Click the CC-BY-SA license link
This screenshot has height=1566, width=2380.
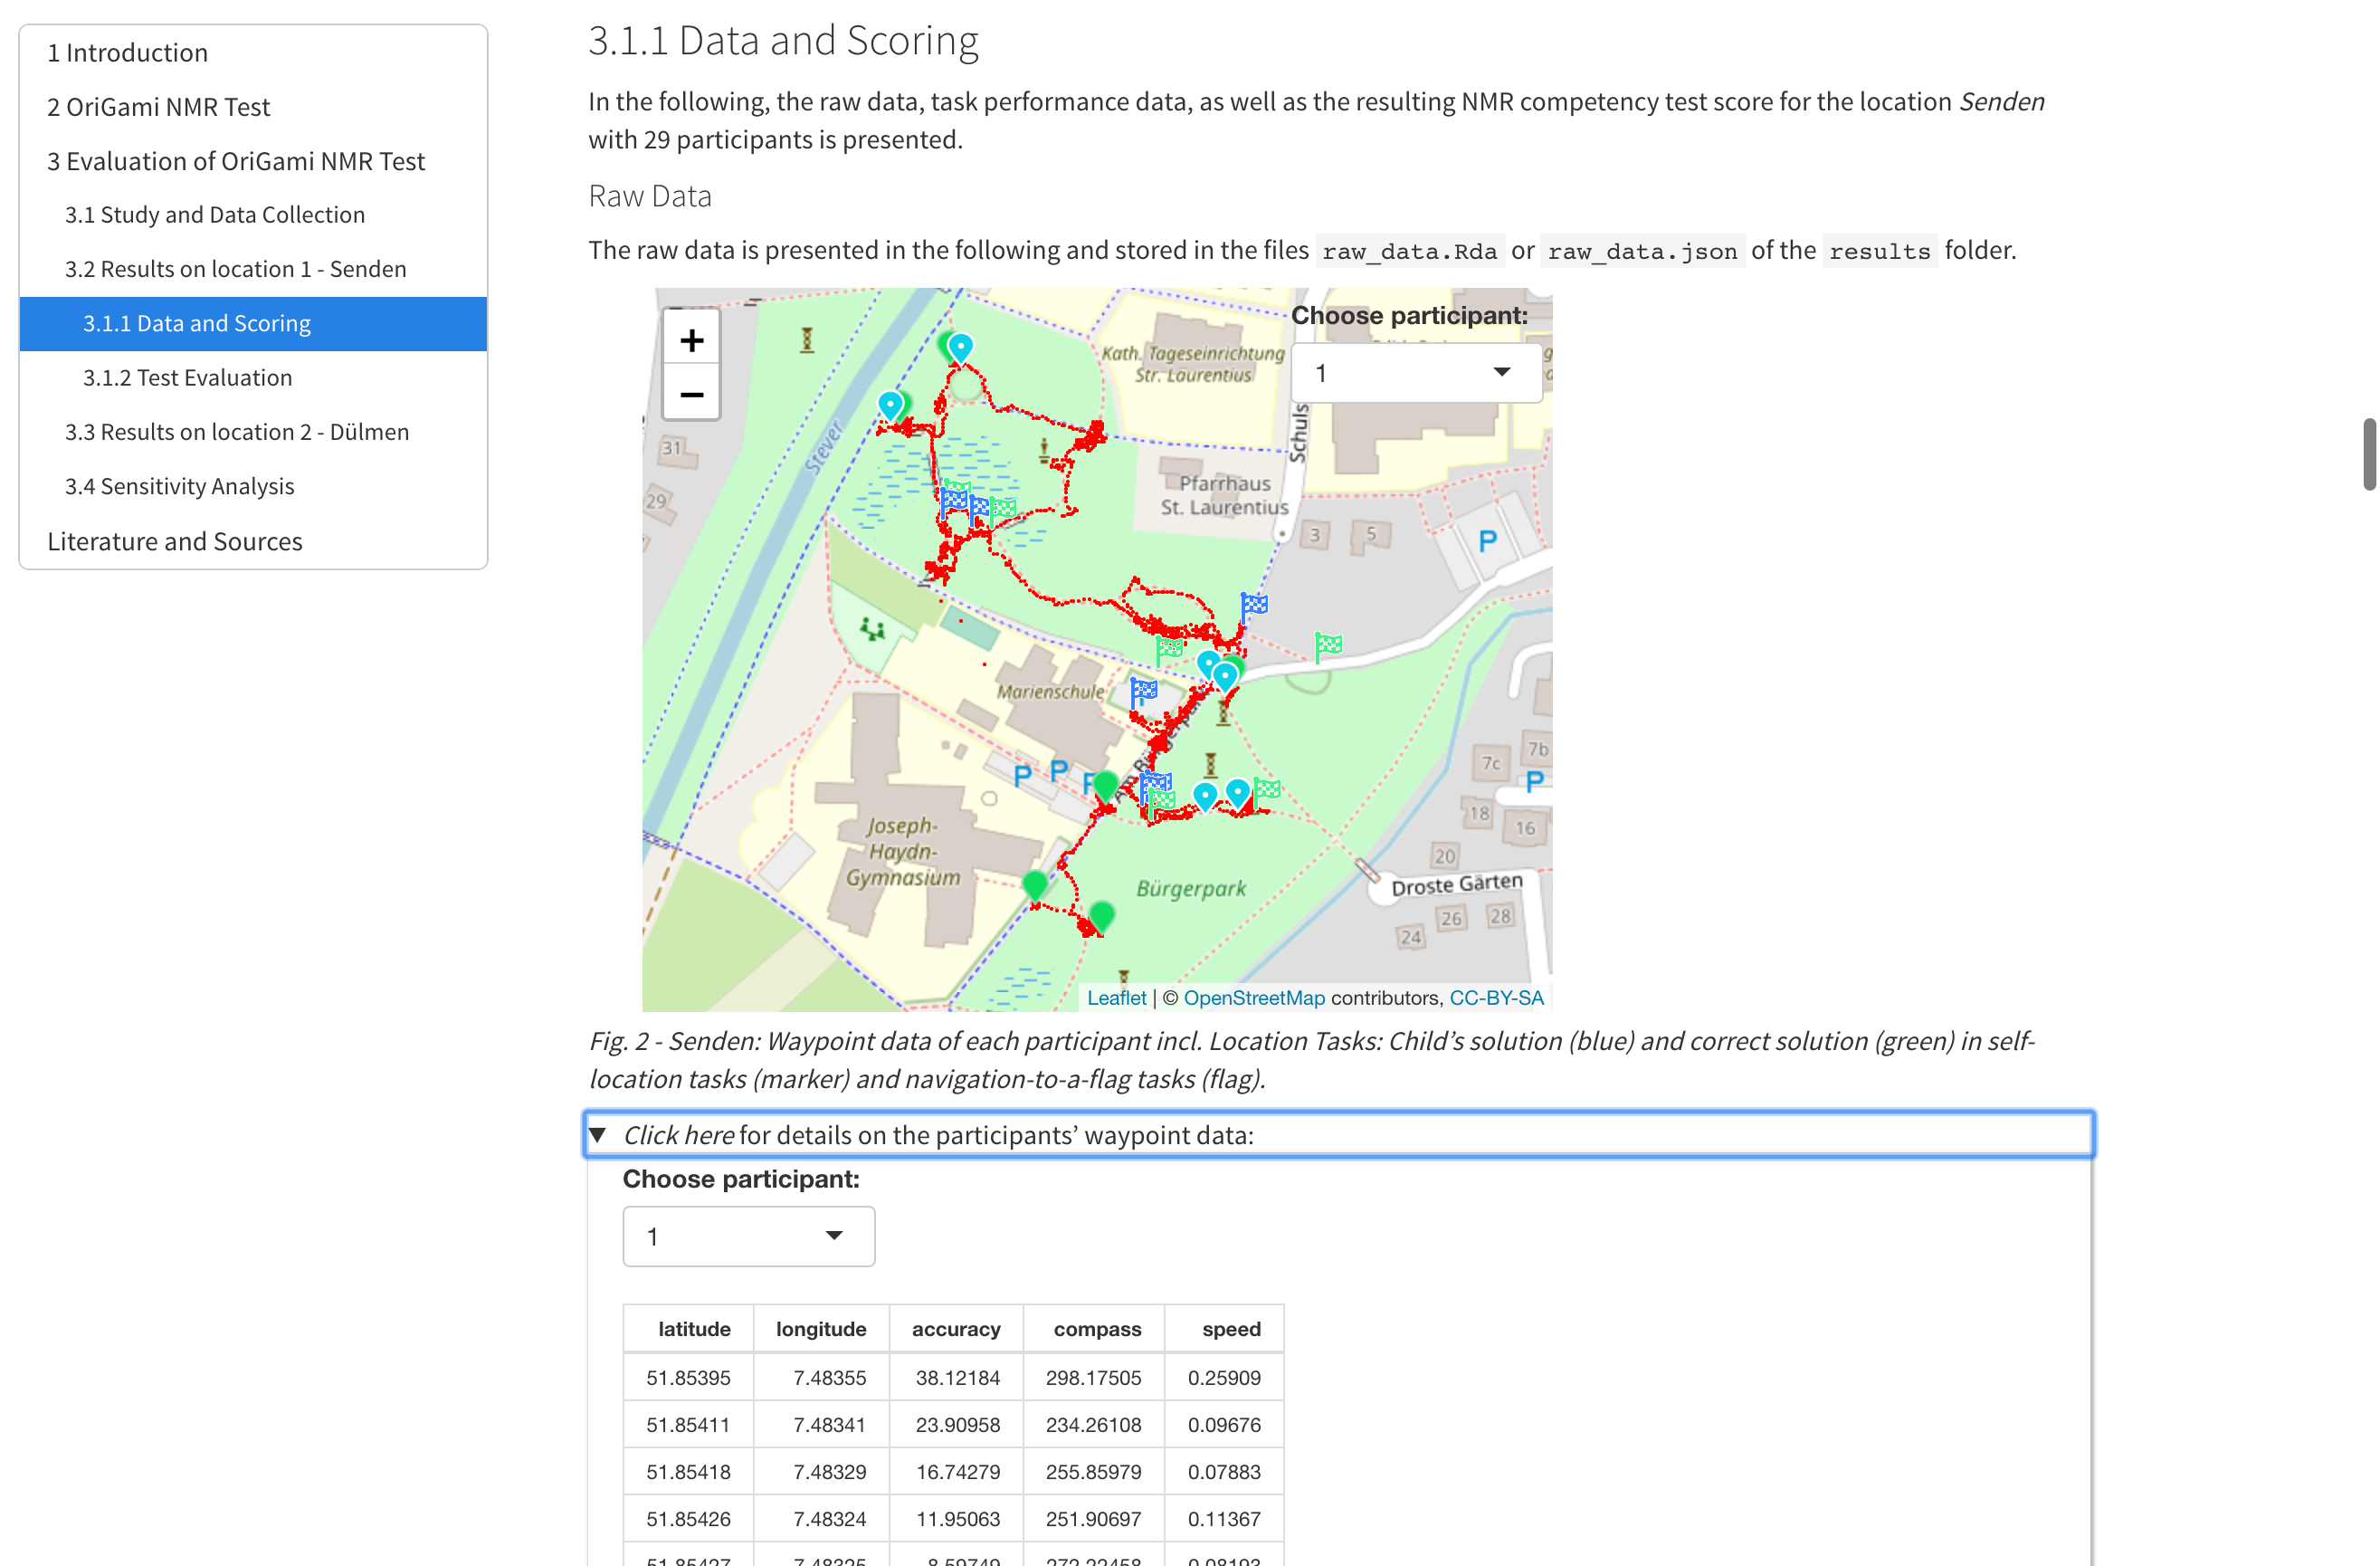(x=1496, y=997)
